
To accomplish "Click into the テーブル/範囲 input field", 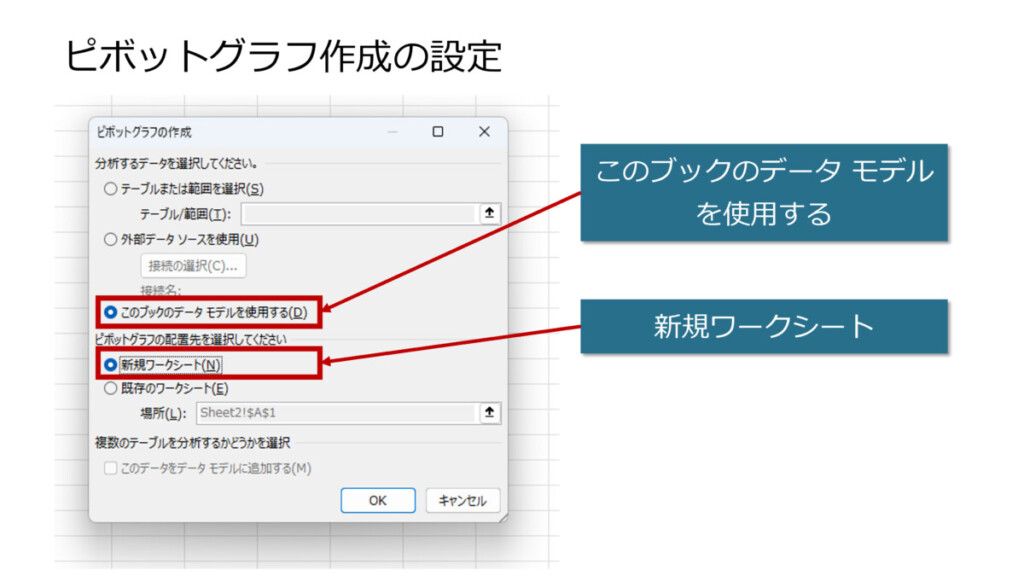I will point(357,214).
